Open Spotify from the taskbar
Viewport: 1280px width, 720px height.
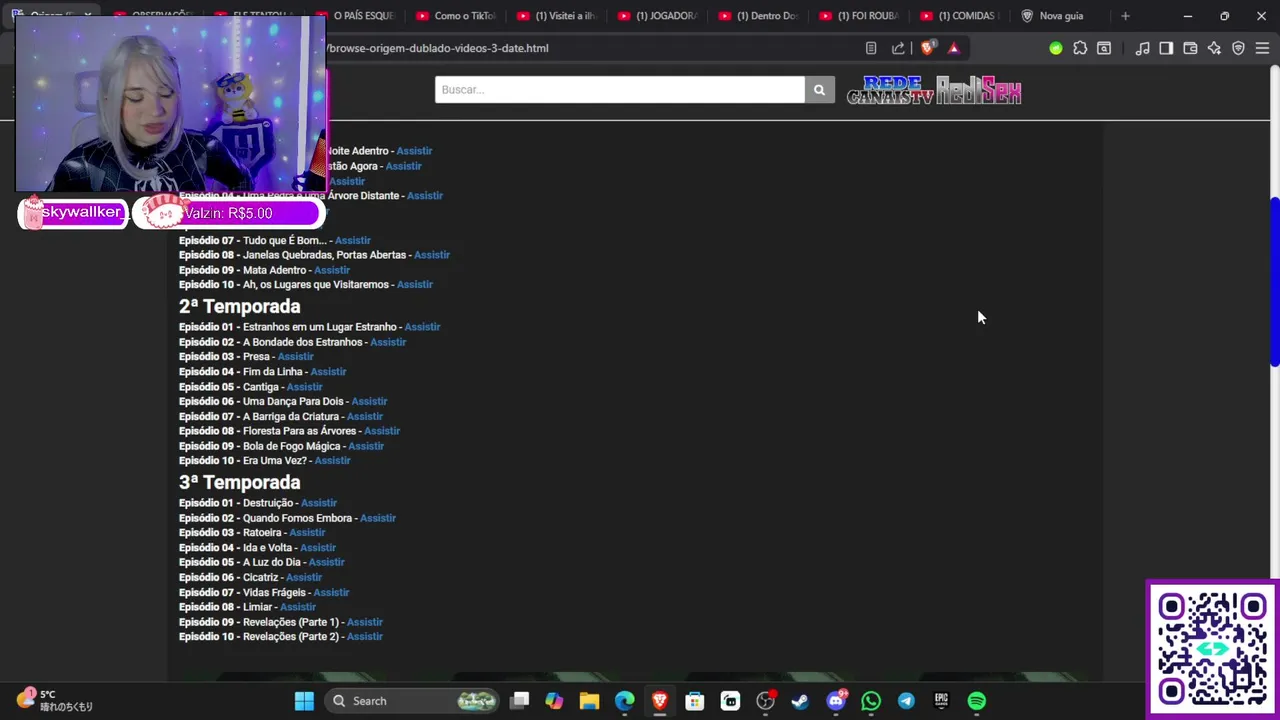coord(977,701)
